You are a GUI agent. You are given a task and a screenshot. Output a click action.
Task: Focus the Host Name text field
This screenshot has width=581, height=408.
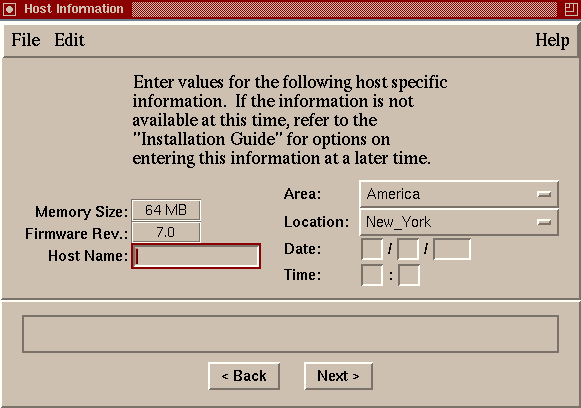[196, 256]
